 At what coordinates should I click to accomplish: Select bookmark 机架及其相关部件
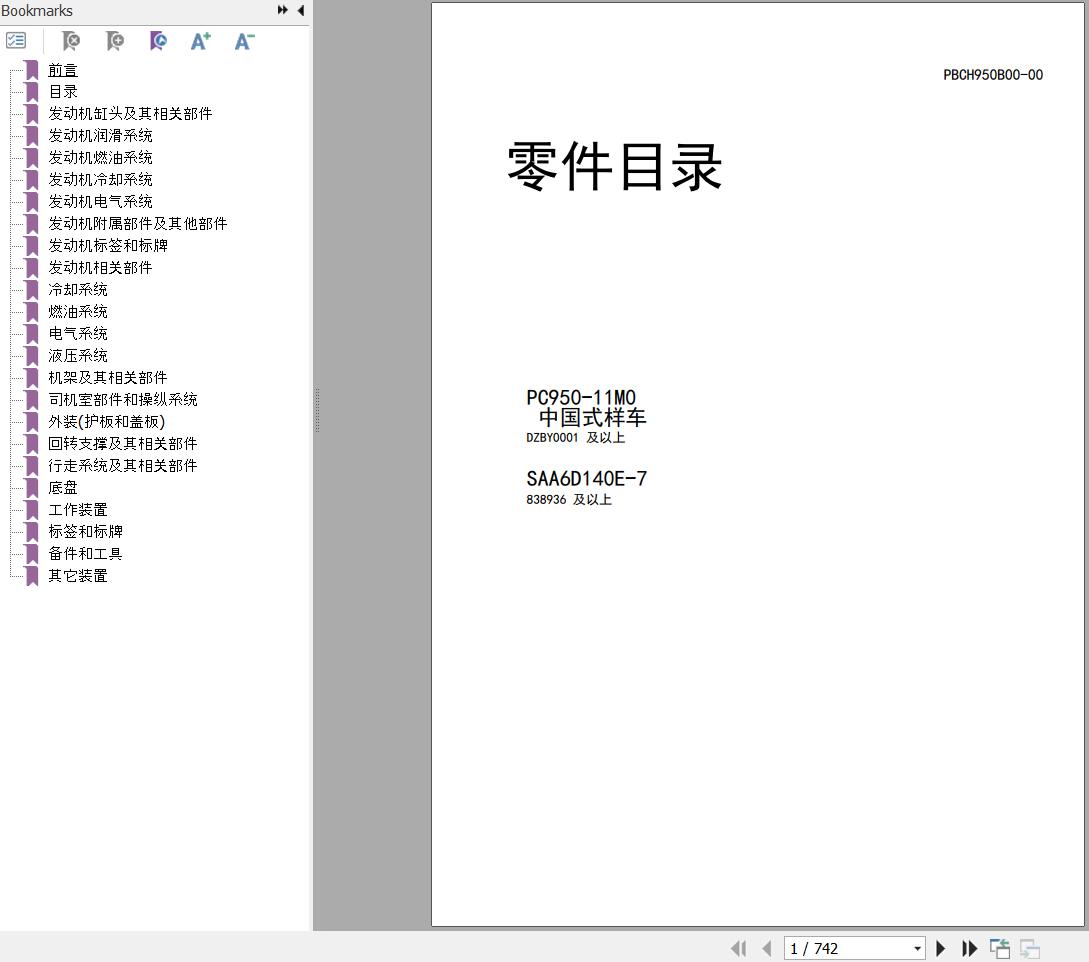click(108, 377)
